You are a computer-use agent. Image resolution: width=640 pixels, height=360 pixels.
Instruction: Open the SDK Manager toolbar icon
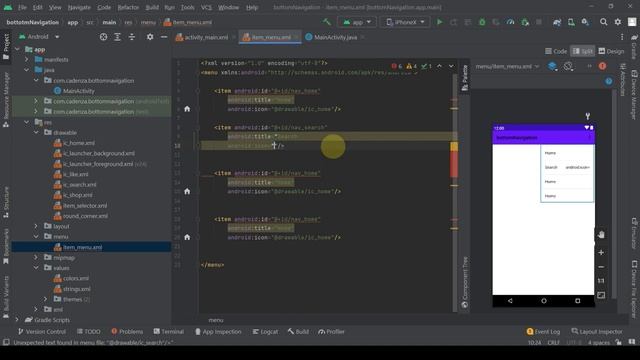[585, 22]
